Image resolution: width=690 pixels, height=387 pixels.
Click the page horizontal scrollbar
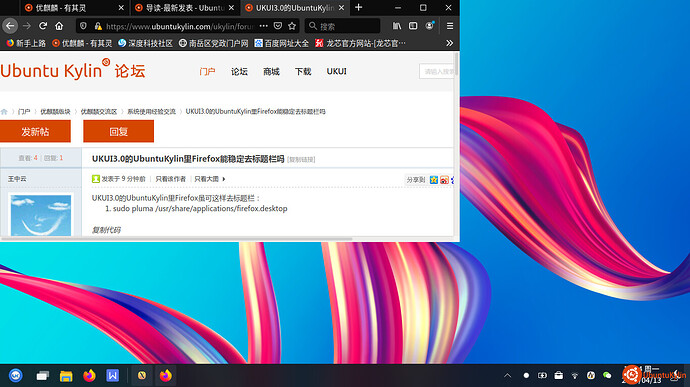[176, 239]
